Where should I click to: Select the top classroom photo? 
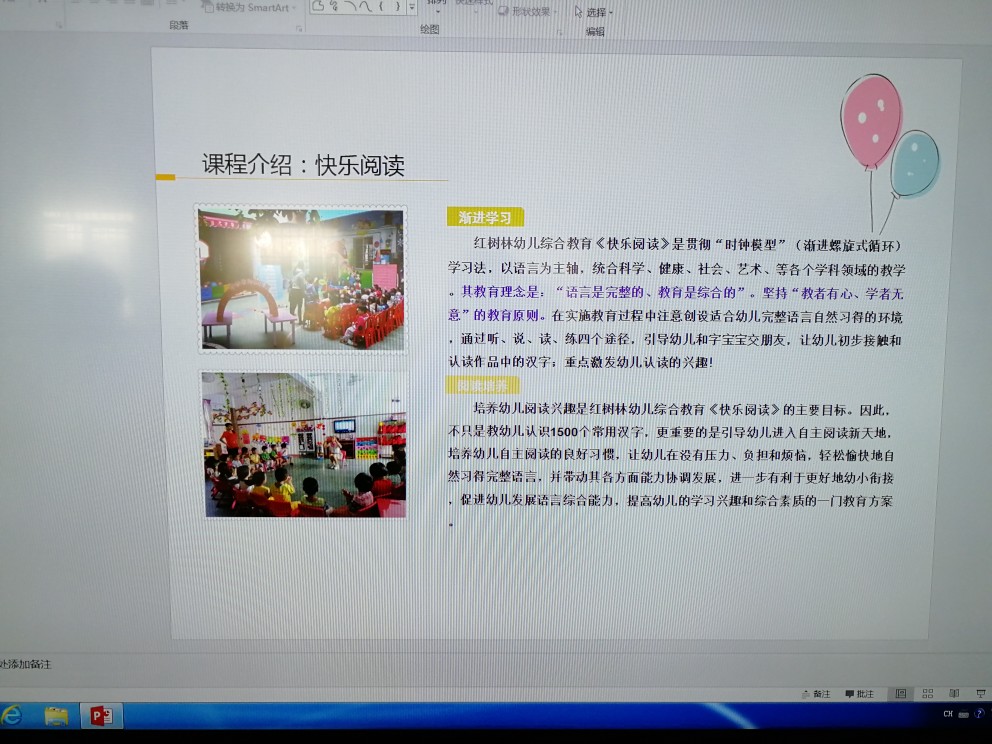[x=301, y=278]
